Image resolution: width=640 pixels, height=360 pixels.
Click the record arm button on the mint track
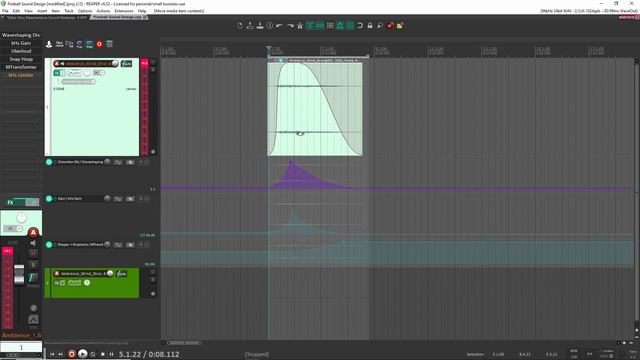(57, 64)
